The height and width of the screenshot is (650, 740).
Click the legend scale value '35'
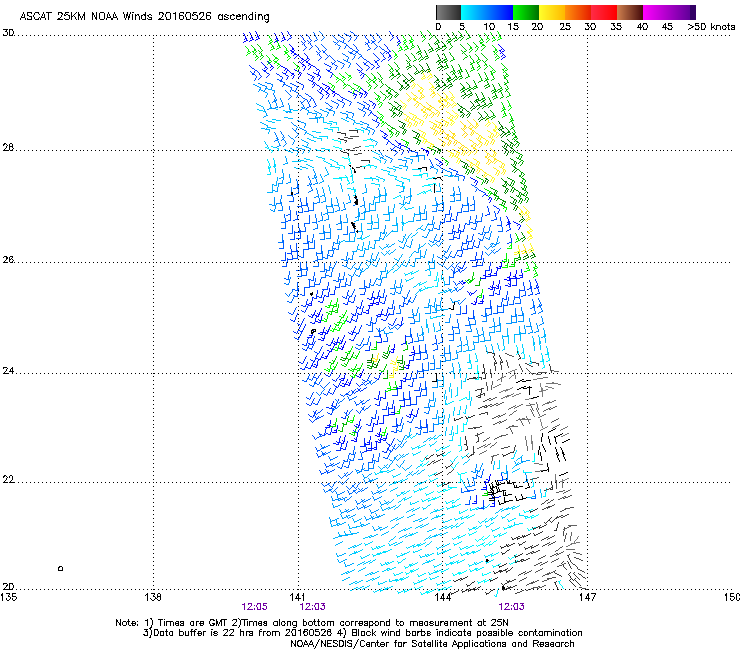616,27
